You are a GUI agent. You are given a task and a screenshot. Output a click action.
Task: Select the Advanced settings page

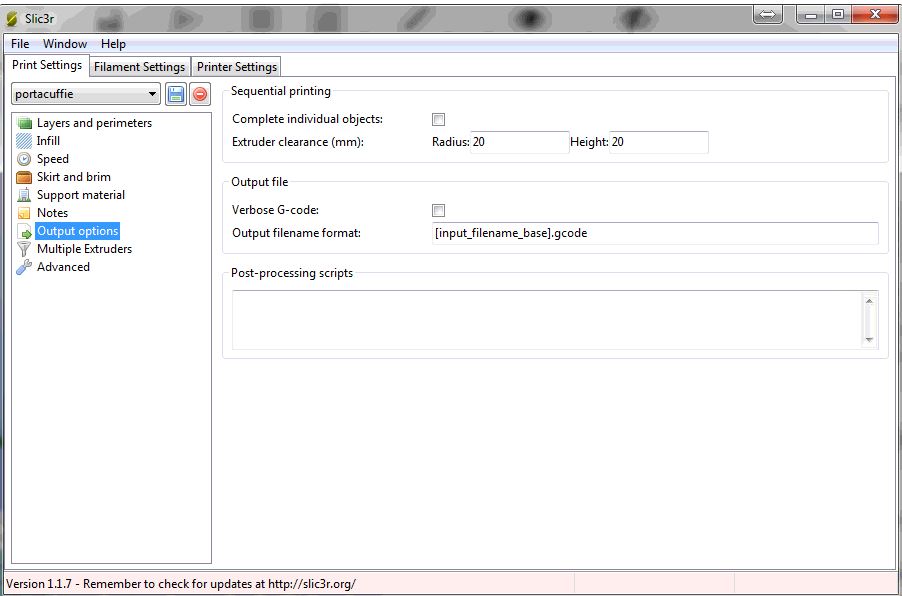63,267
